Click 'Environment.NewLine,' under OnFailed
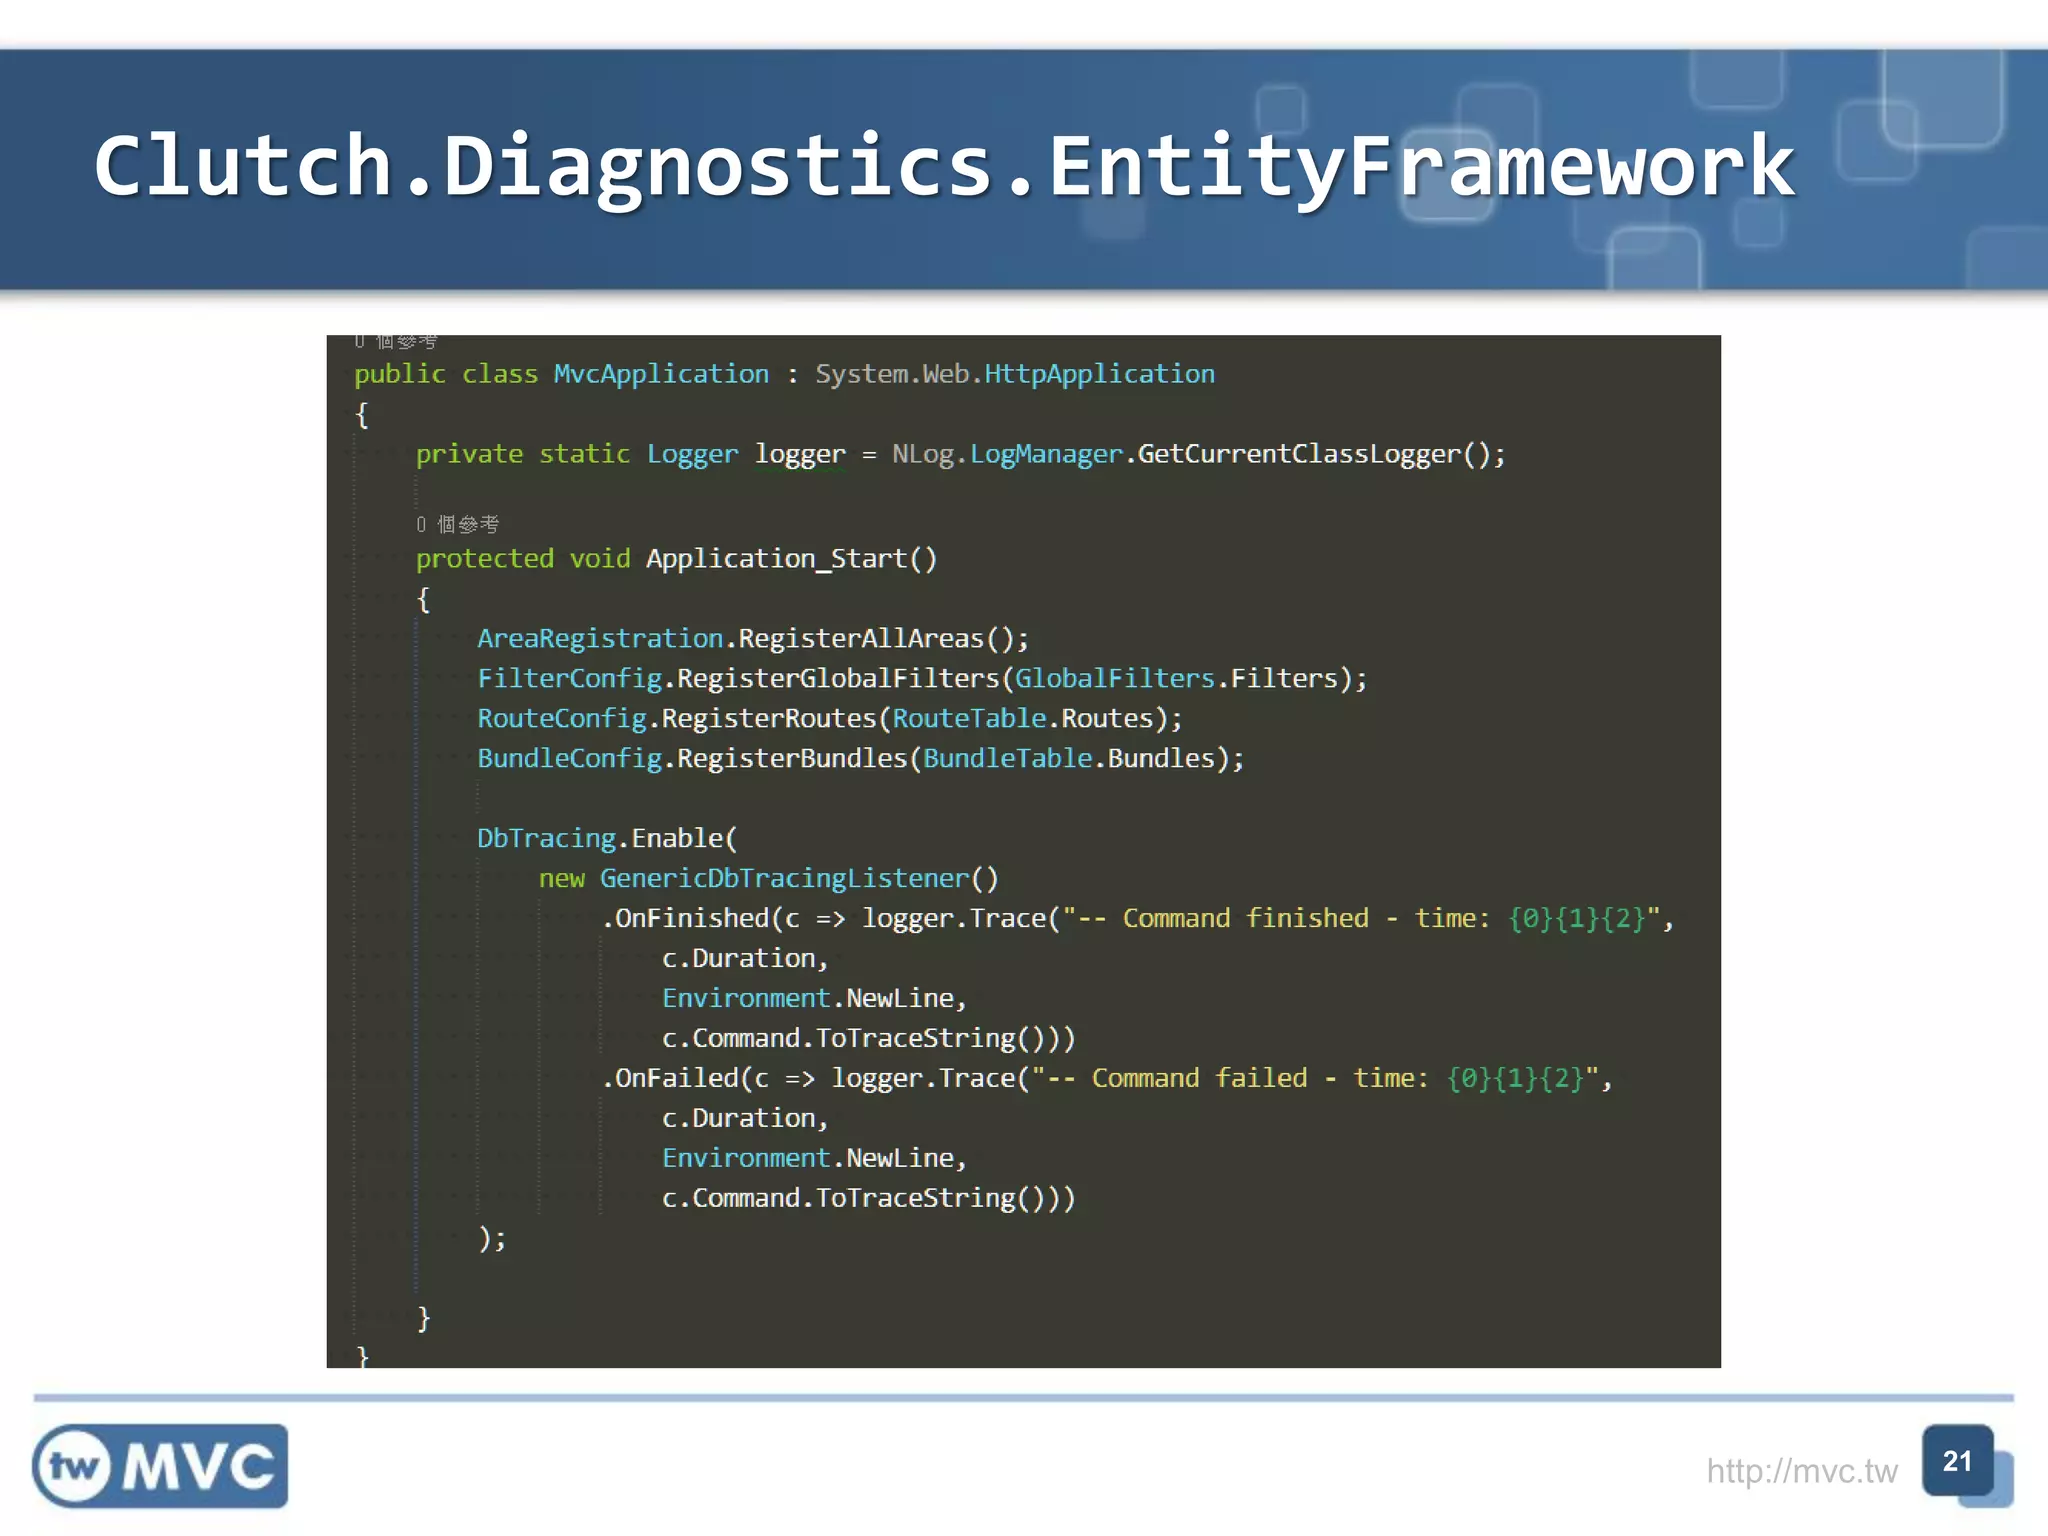Screen dimensions: 2048x1536 coord(814,1158)
